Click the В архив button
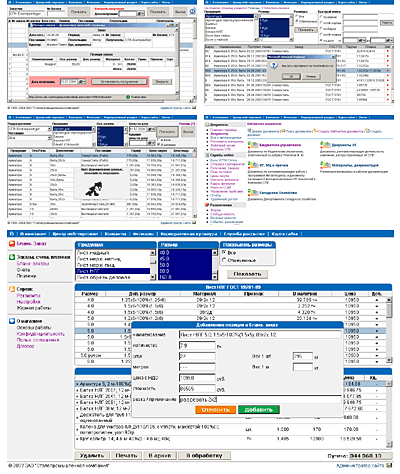This screenshot has height=474, width=400. click(160, 455)
